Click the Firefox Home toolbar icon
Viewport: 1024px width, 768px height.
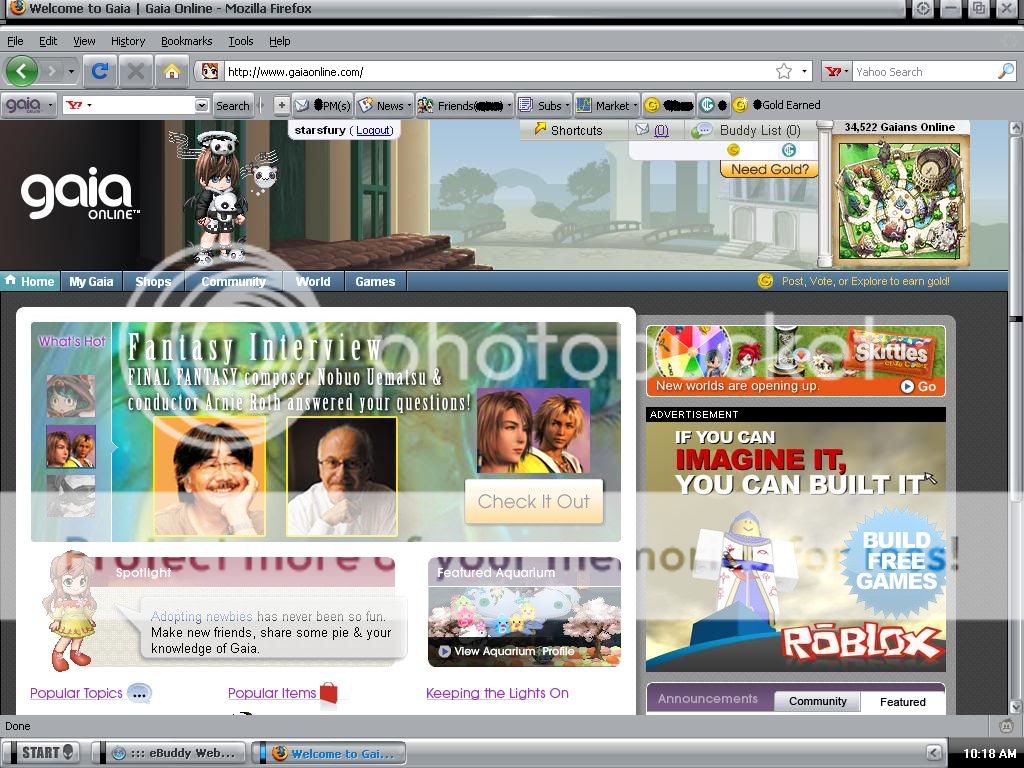coord(172,71)
